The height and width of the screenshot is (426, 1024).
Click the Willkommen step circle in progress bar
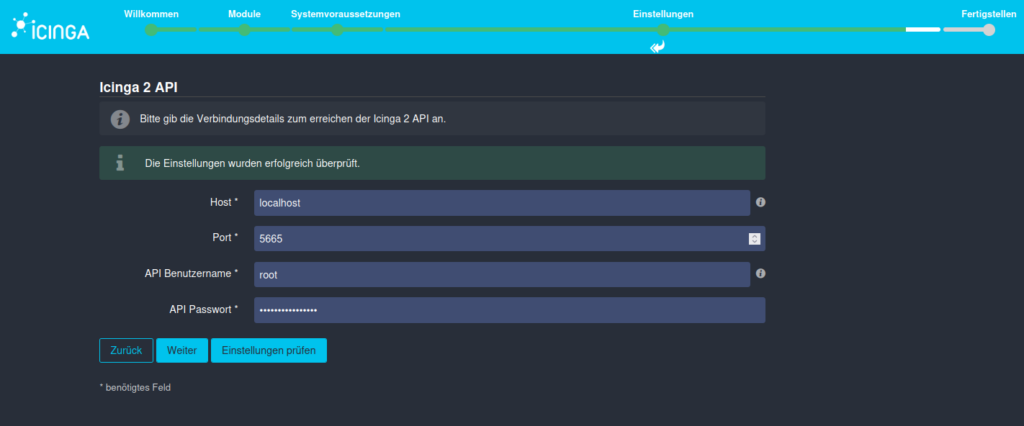[152, 30]
